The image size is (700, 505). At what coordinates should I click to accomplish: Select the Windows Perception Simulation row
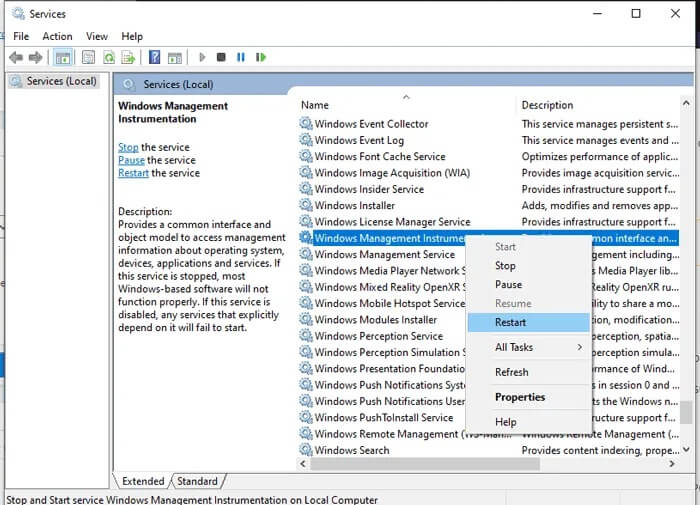tap(390, 352)
